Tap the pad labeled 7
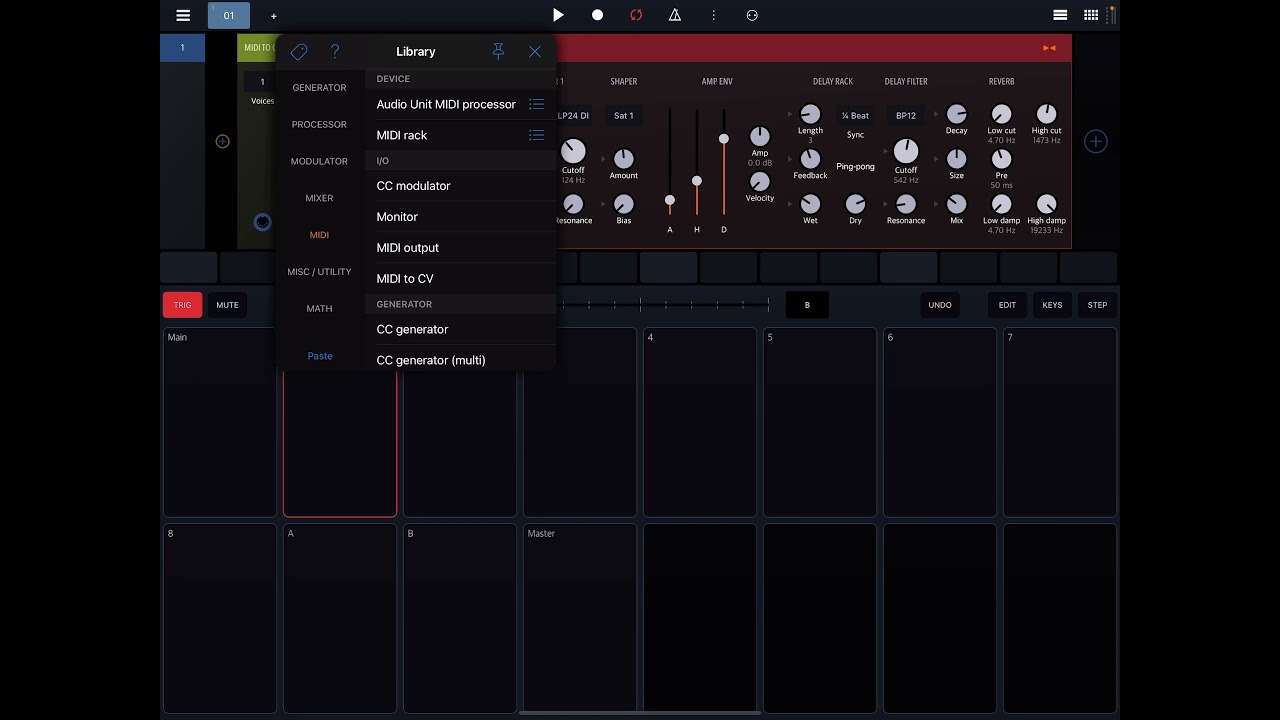Viewport: 1280px width, 720px height. click(x=1060, y=422)
